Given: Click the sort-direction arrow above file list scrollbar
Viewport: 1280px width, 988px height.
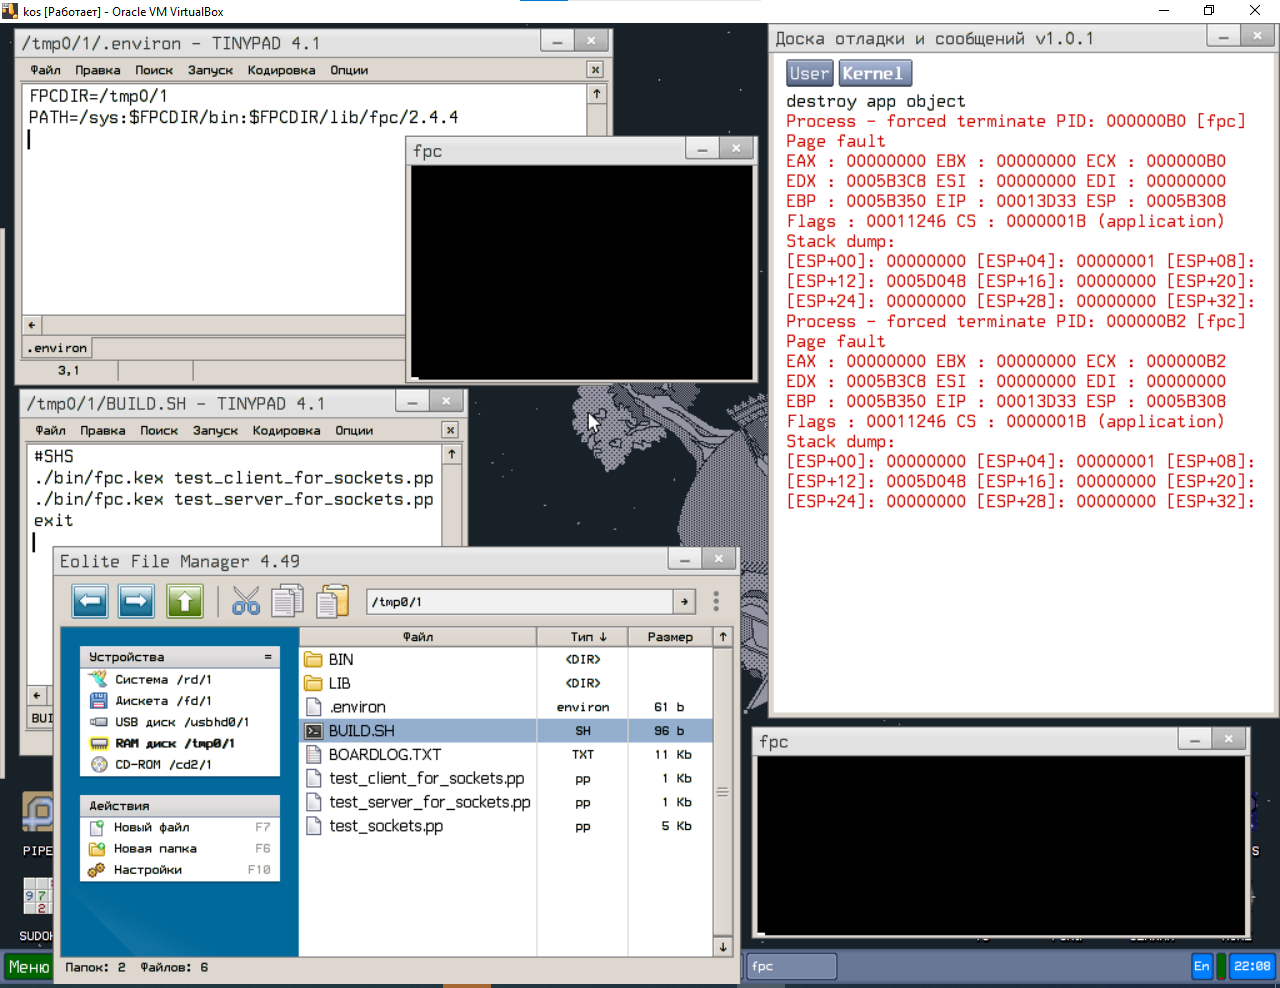Looking at the screenshot, I should point(722,637).
